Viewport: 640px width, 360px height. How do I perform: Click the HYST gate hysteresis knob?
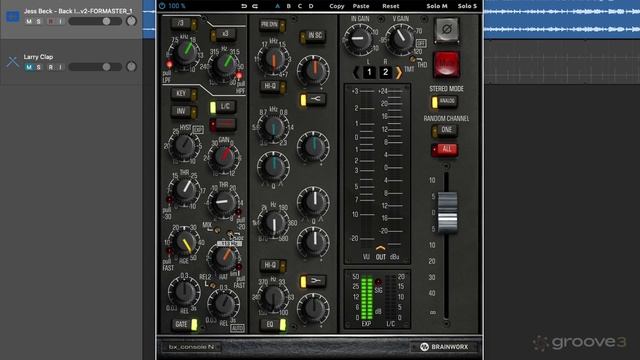click(184, 146)
